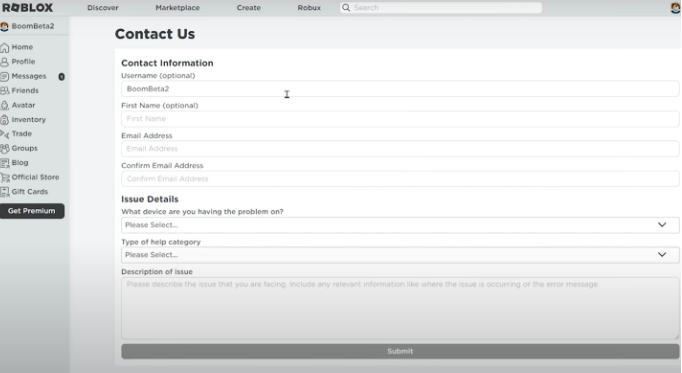Click the Avatar figure icon

[x=5, y=105]
